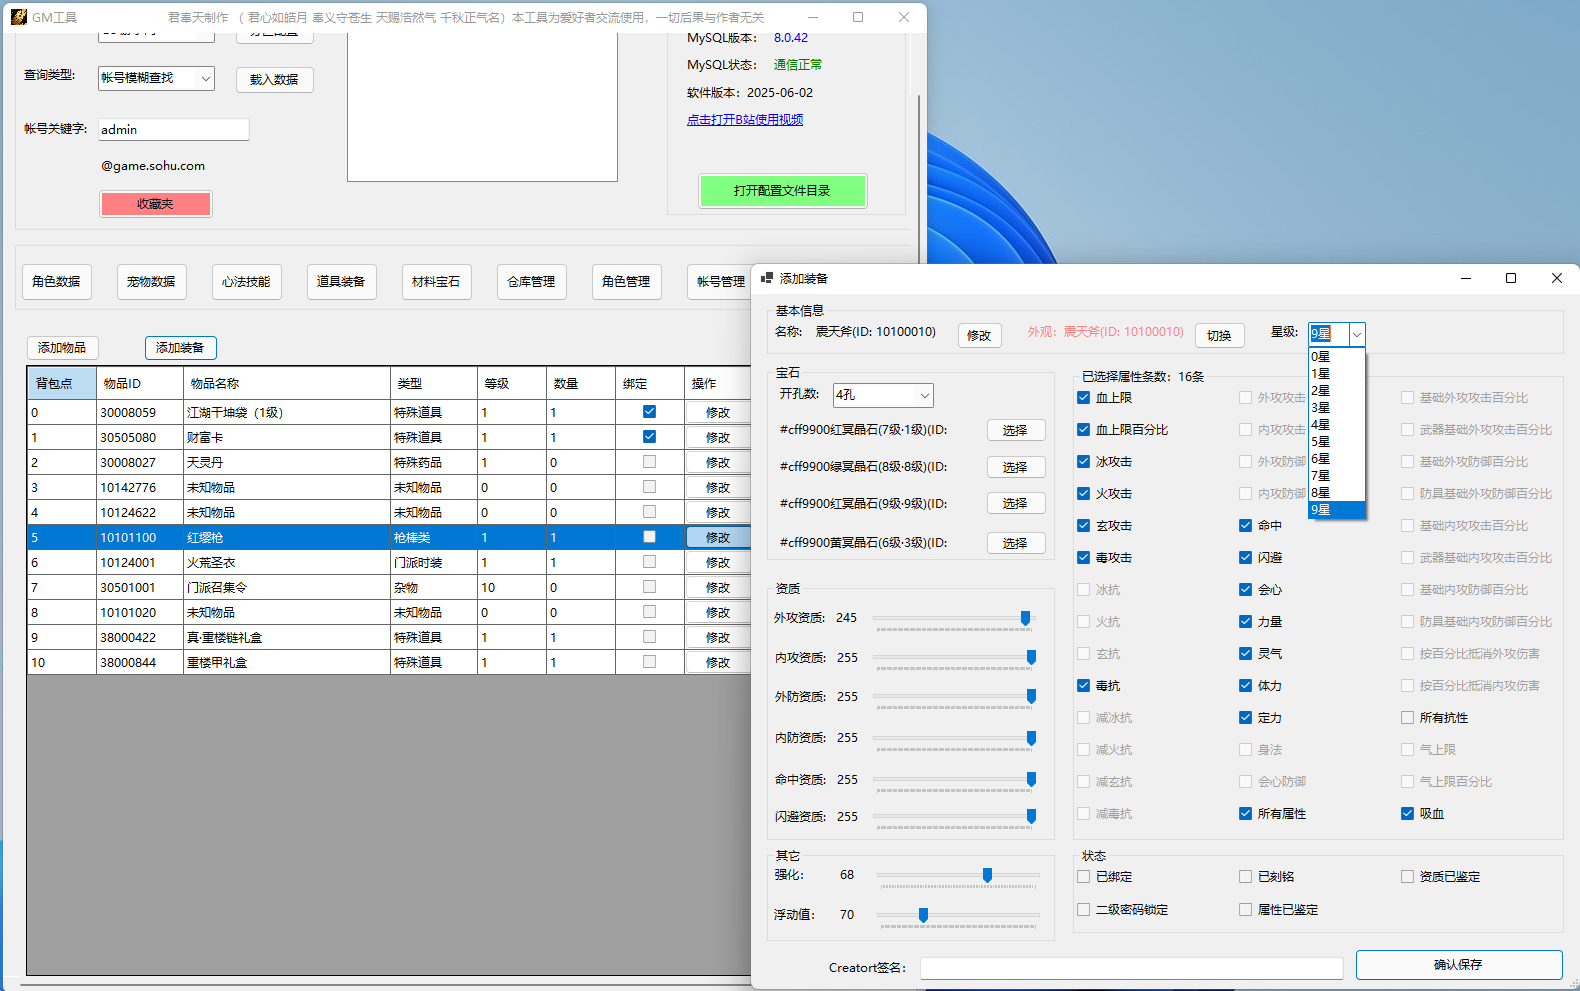This screenshot has height=991, width=1580.
Task: Click the 添加装备 dialog window icon
Action: tap(767, 278)
